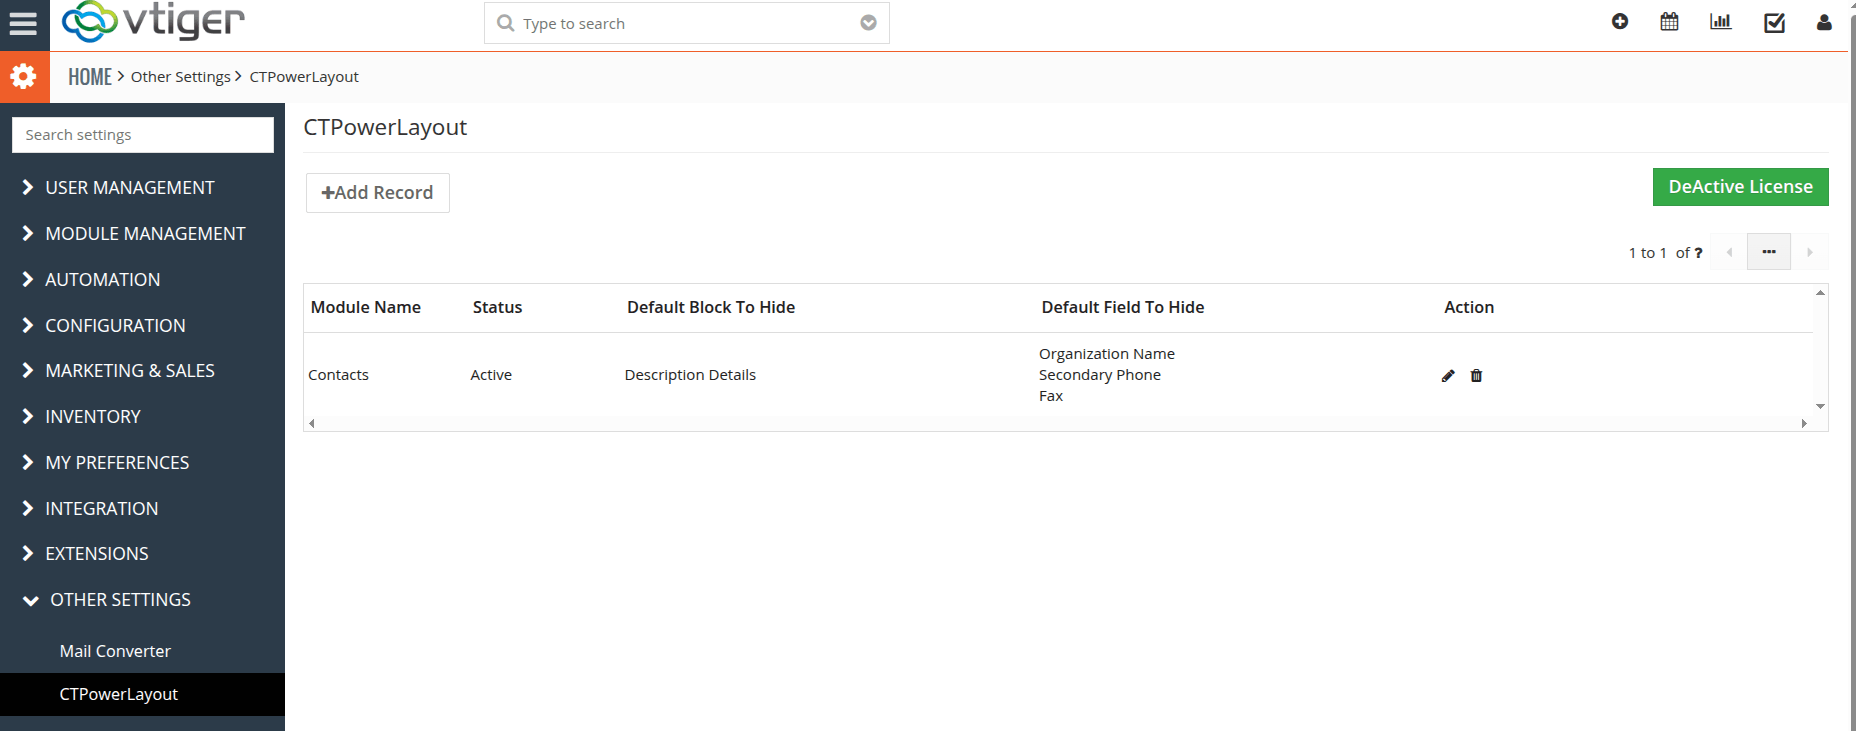Go to HOME breadcrumb link
This screenshot has width=1856, height=731.
(x=90, y=77)
